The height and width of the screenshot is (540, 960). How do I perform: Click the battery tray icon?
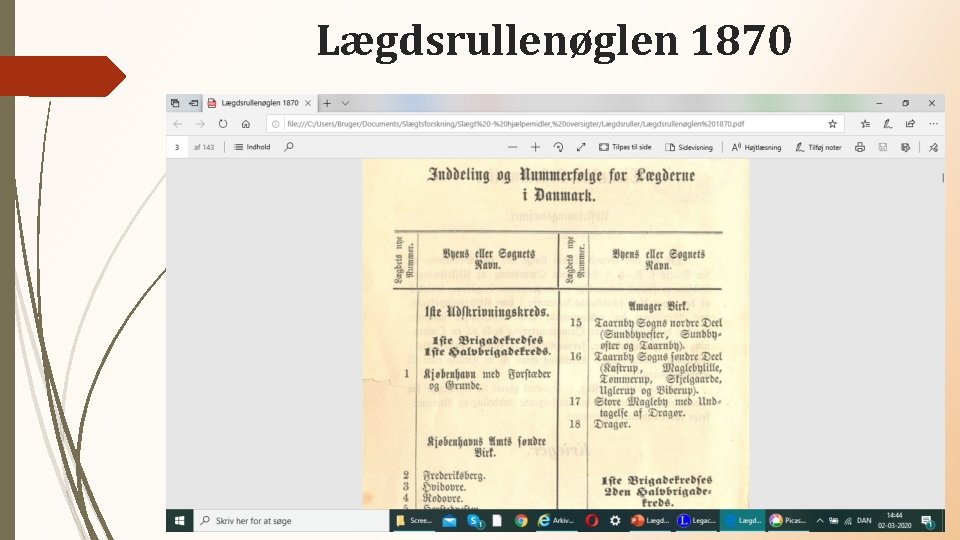tap(833, 520)
